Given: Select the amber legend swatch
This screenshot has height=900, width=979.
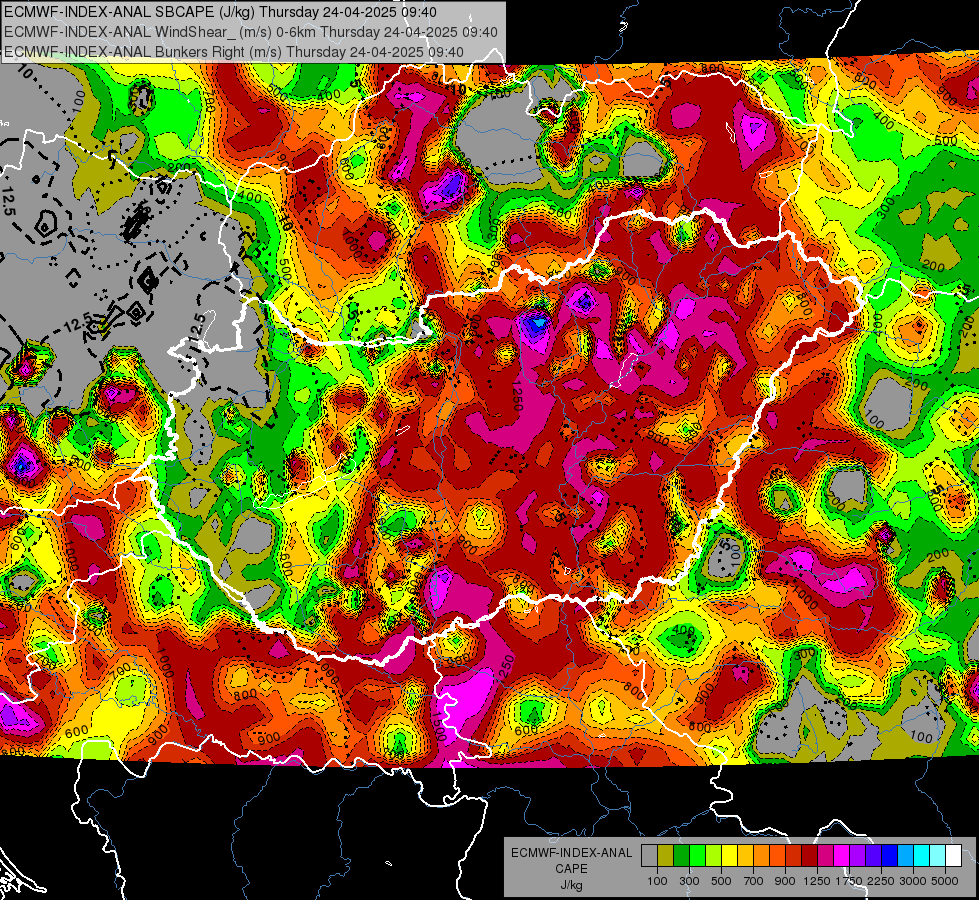Looking at the screenshot, I should pyautogui.click(x=745, y=856).
